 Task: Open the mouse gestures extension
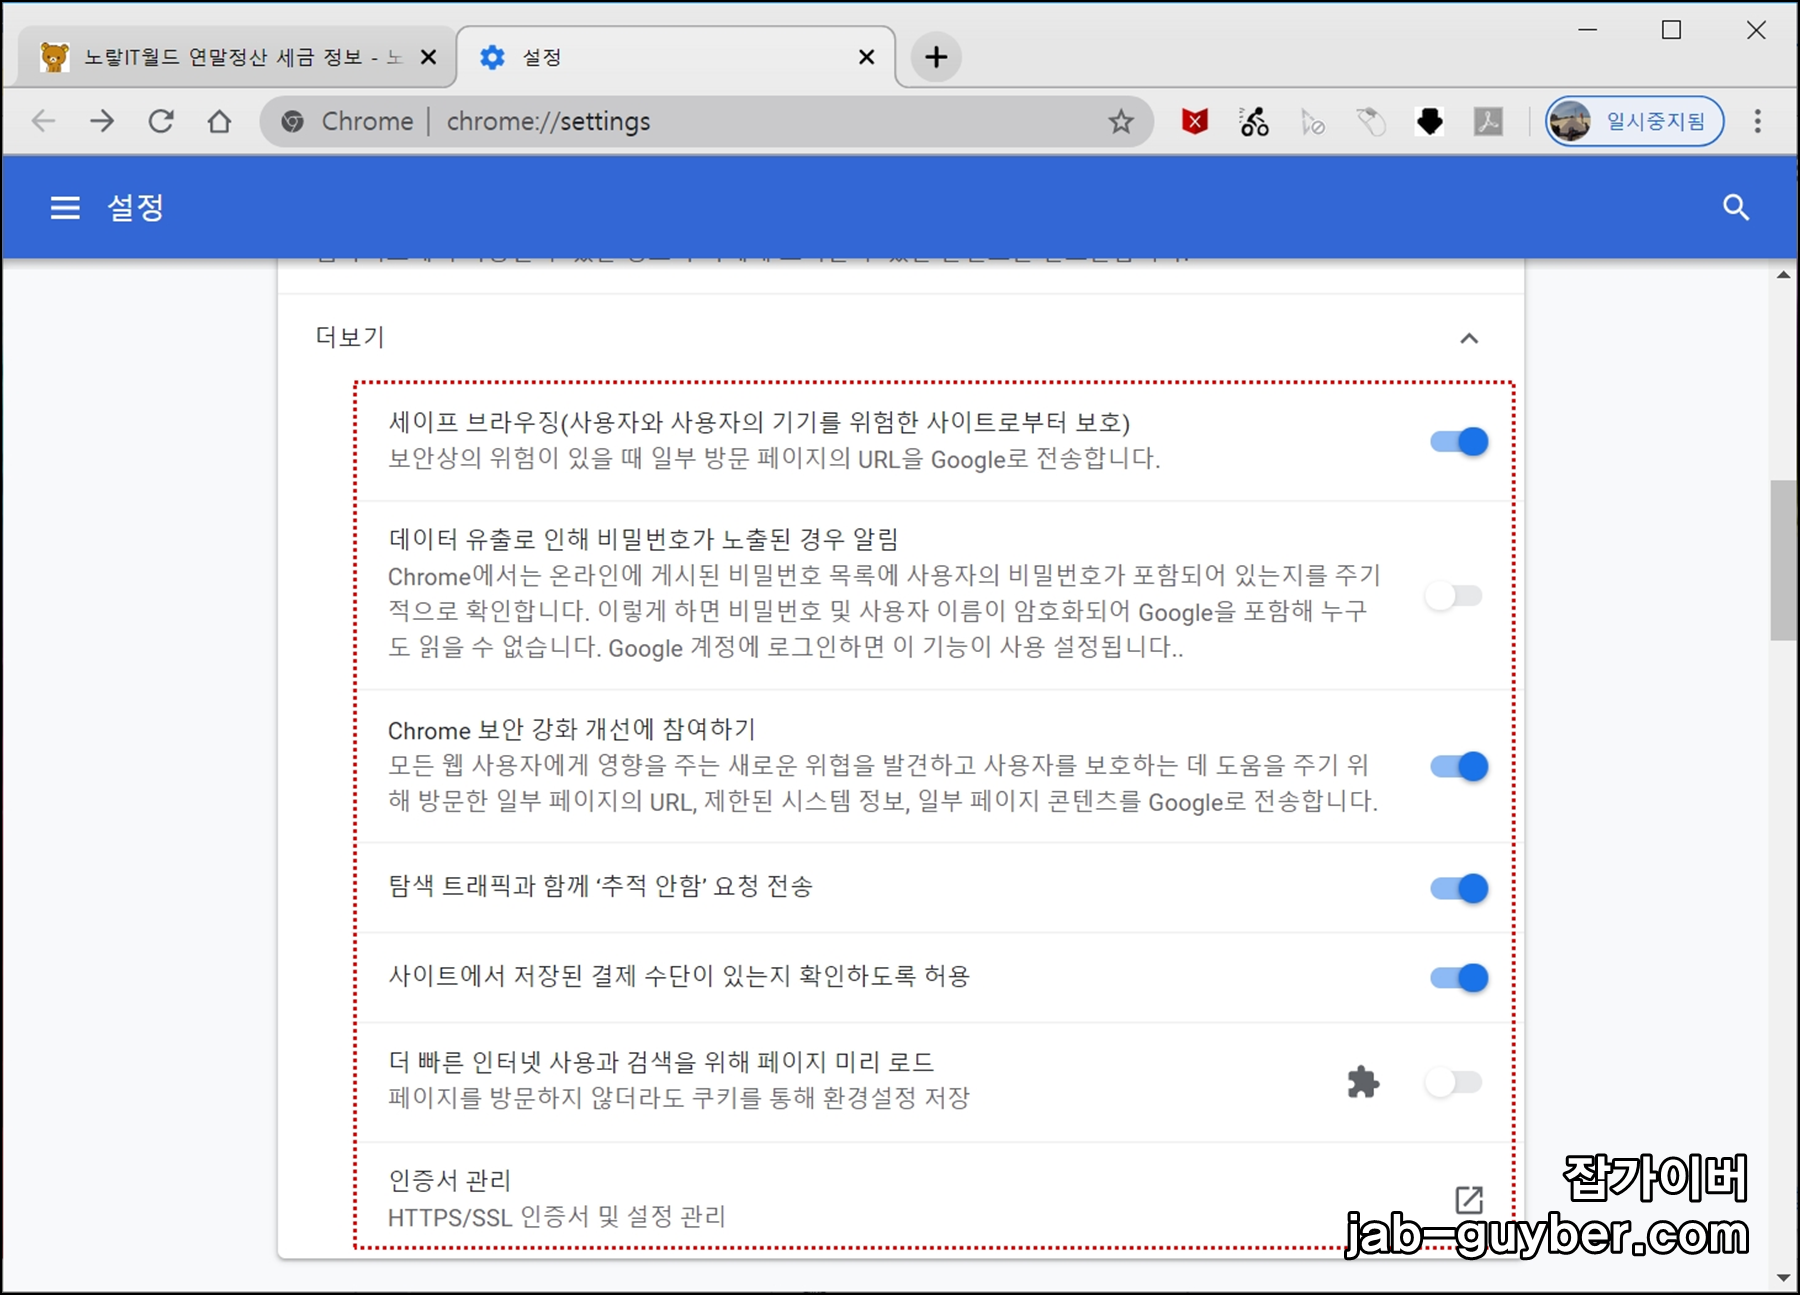[x=1372, y=121]
